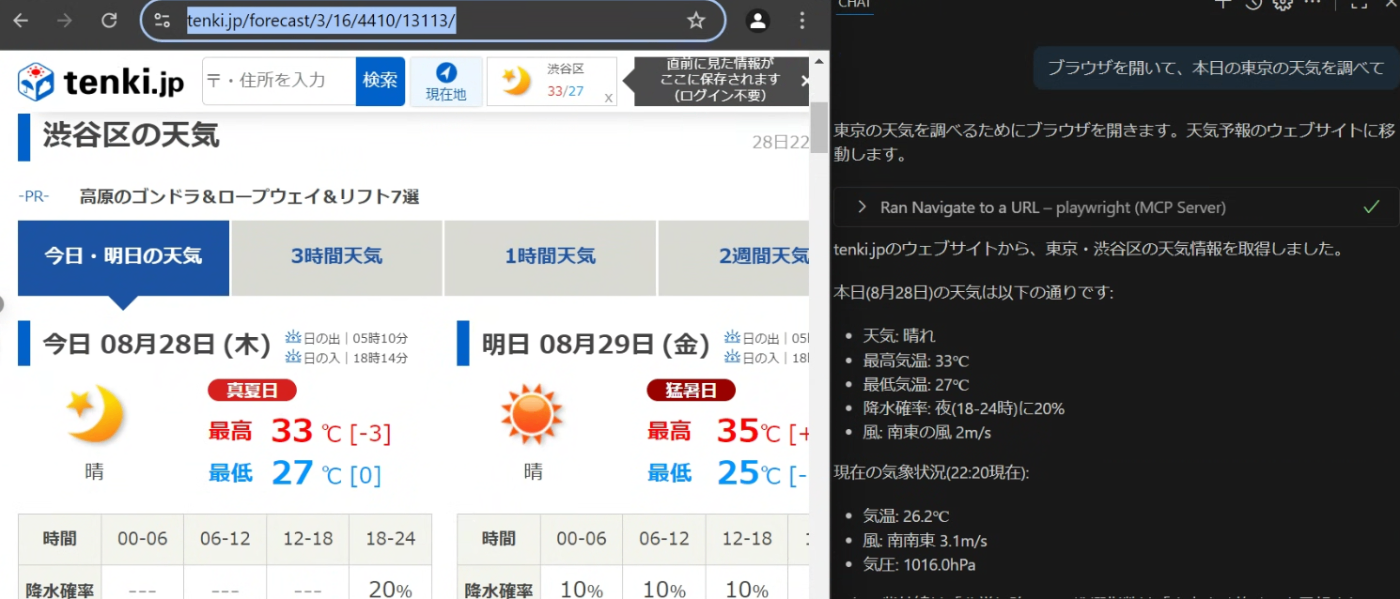Go forward in the browser
The height and width of the screenshot is (599, 1400).
(x=65, y=20)
